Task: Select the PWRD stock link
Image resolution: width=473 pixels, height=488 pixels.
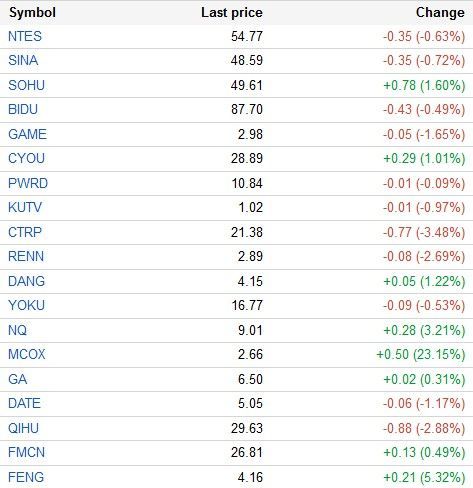Action: tap(28, 183)
